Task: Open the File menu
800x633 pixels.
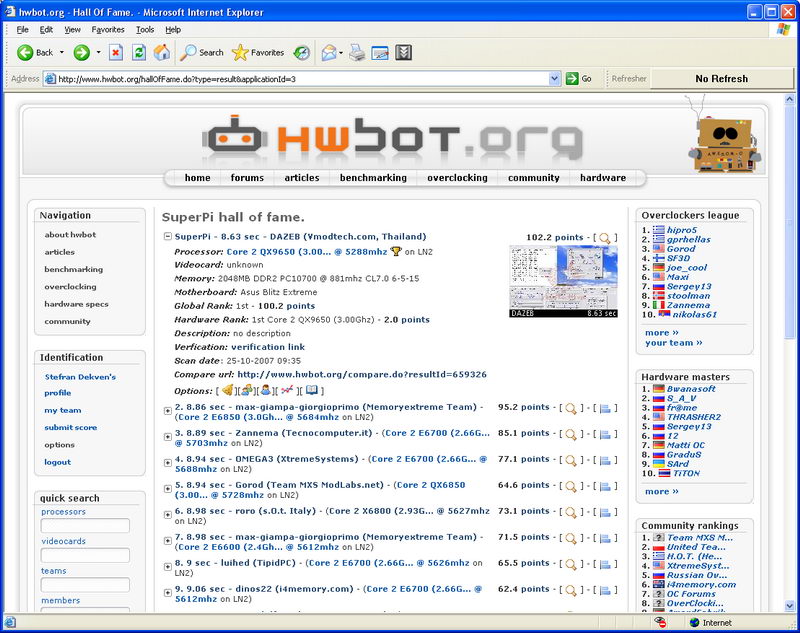Action: coord(22,30)
